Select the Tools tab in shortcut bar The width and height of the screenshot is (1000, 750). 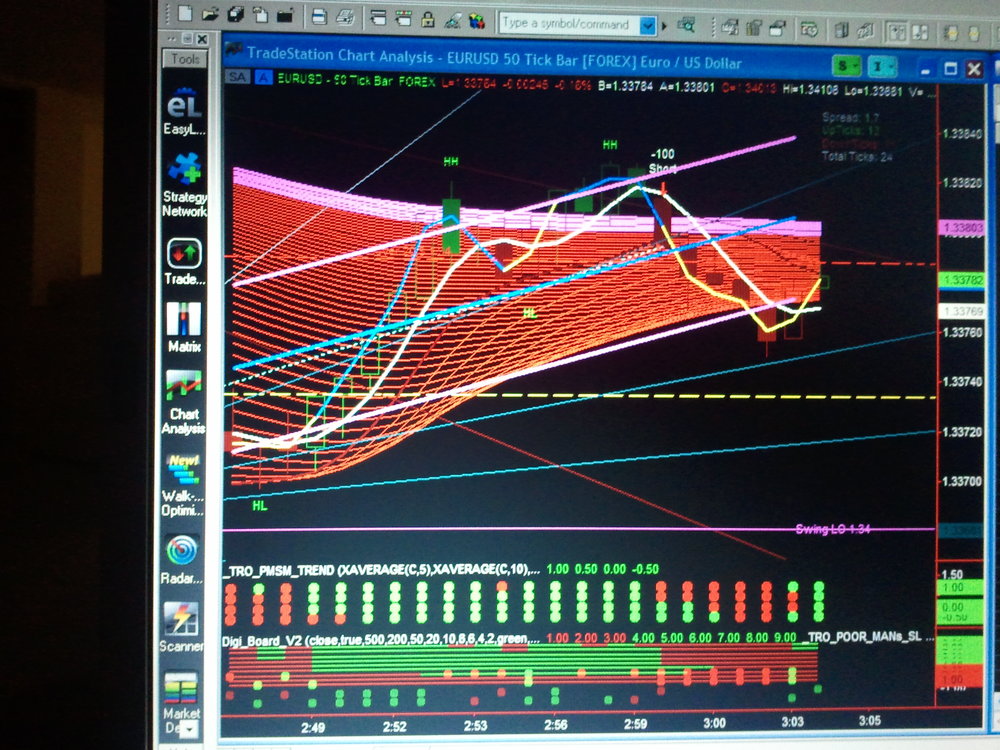(185, 59)
